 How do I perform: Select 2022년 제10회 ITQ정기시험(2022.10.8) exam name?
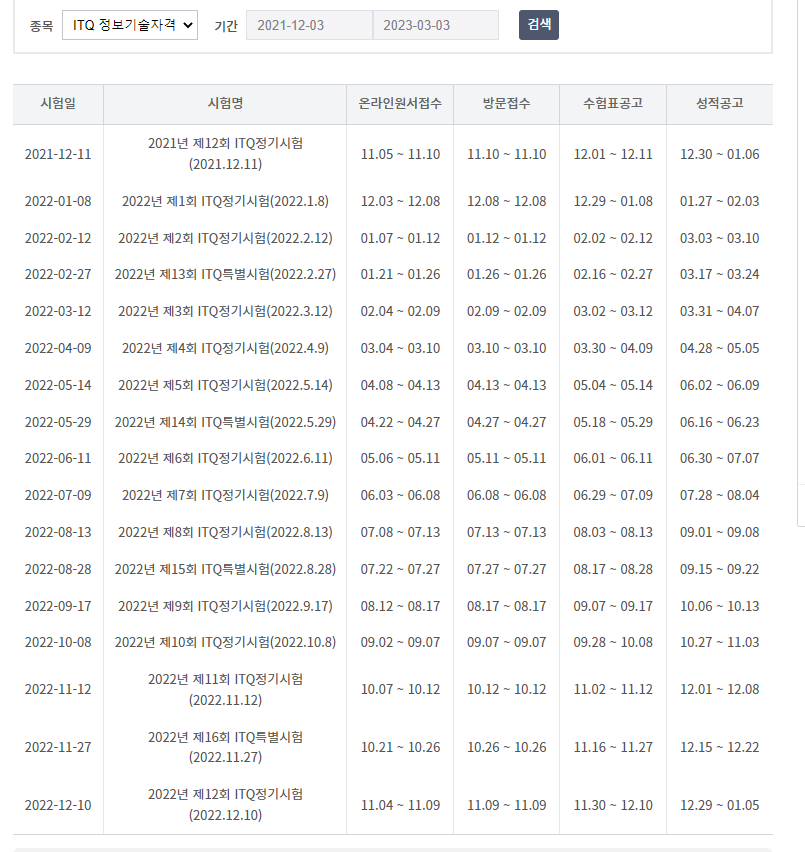coord(225,642)
